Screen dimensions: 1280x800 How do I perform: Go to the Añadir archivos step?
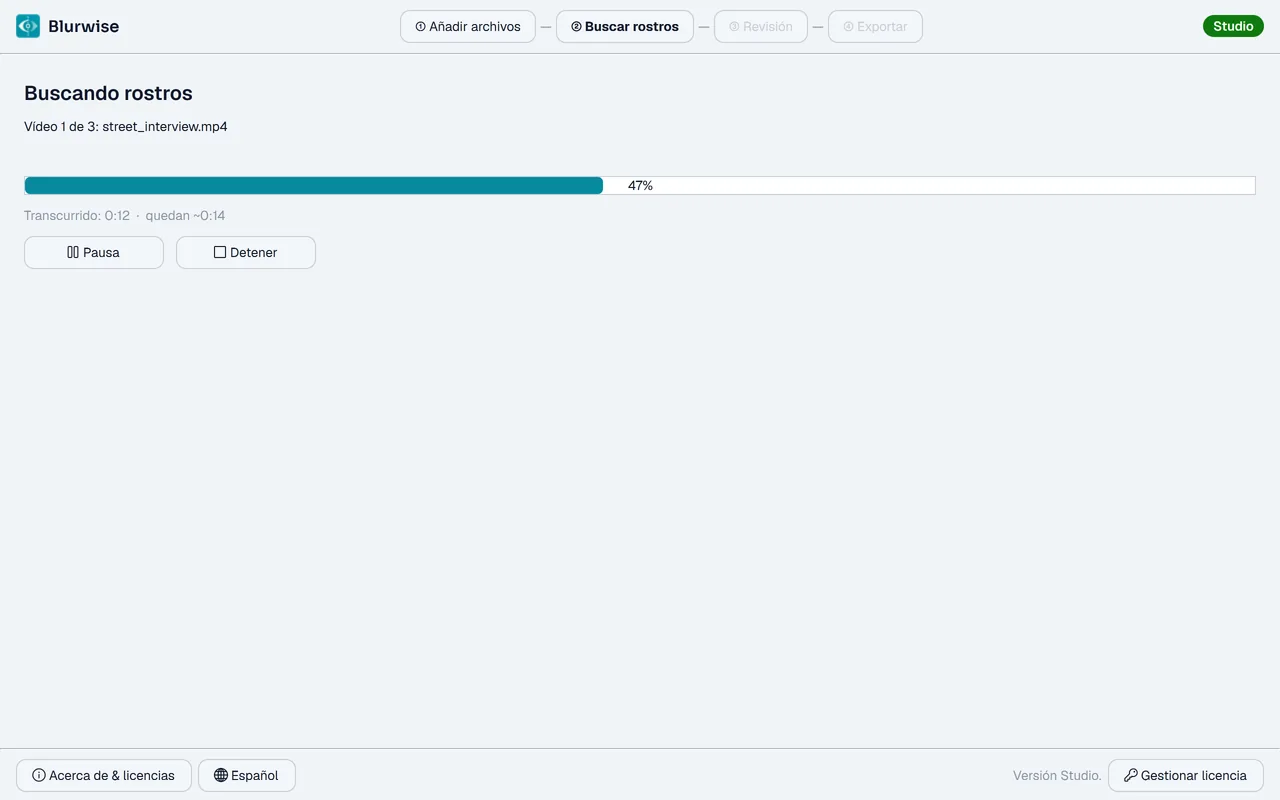tap(468, 27)
